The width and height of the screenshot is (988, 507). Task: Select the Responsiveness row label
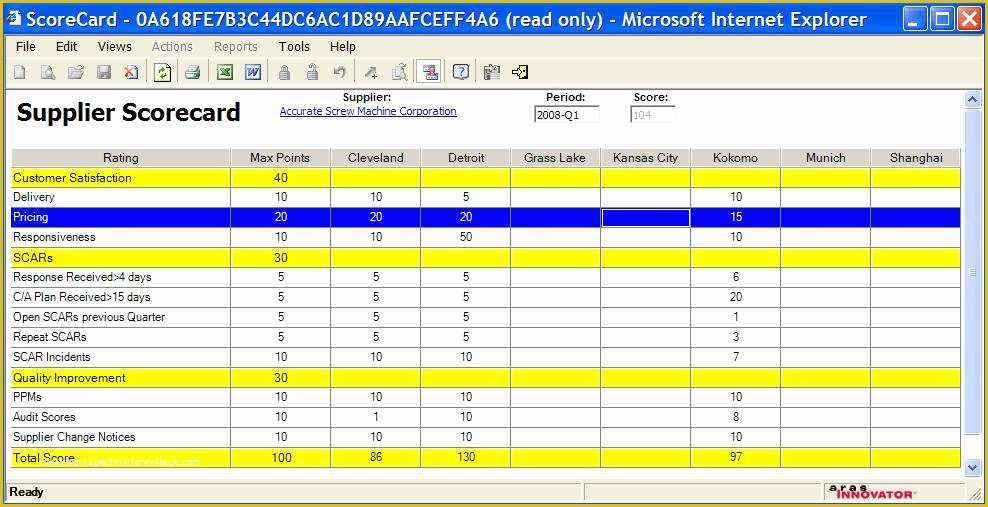(x=54, y=237)
